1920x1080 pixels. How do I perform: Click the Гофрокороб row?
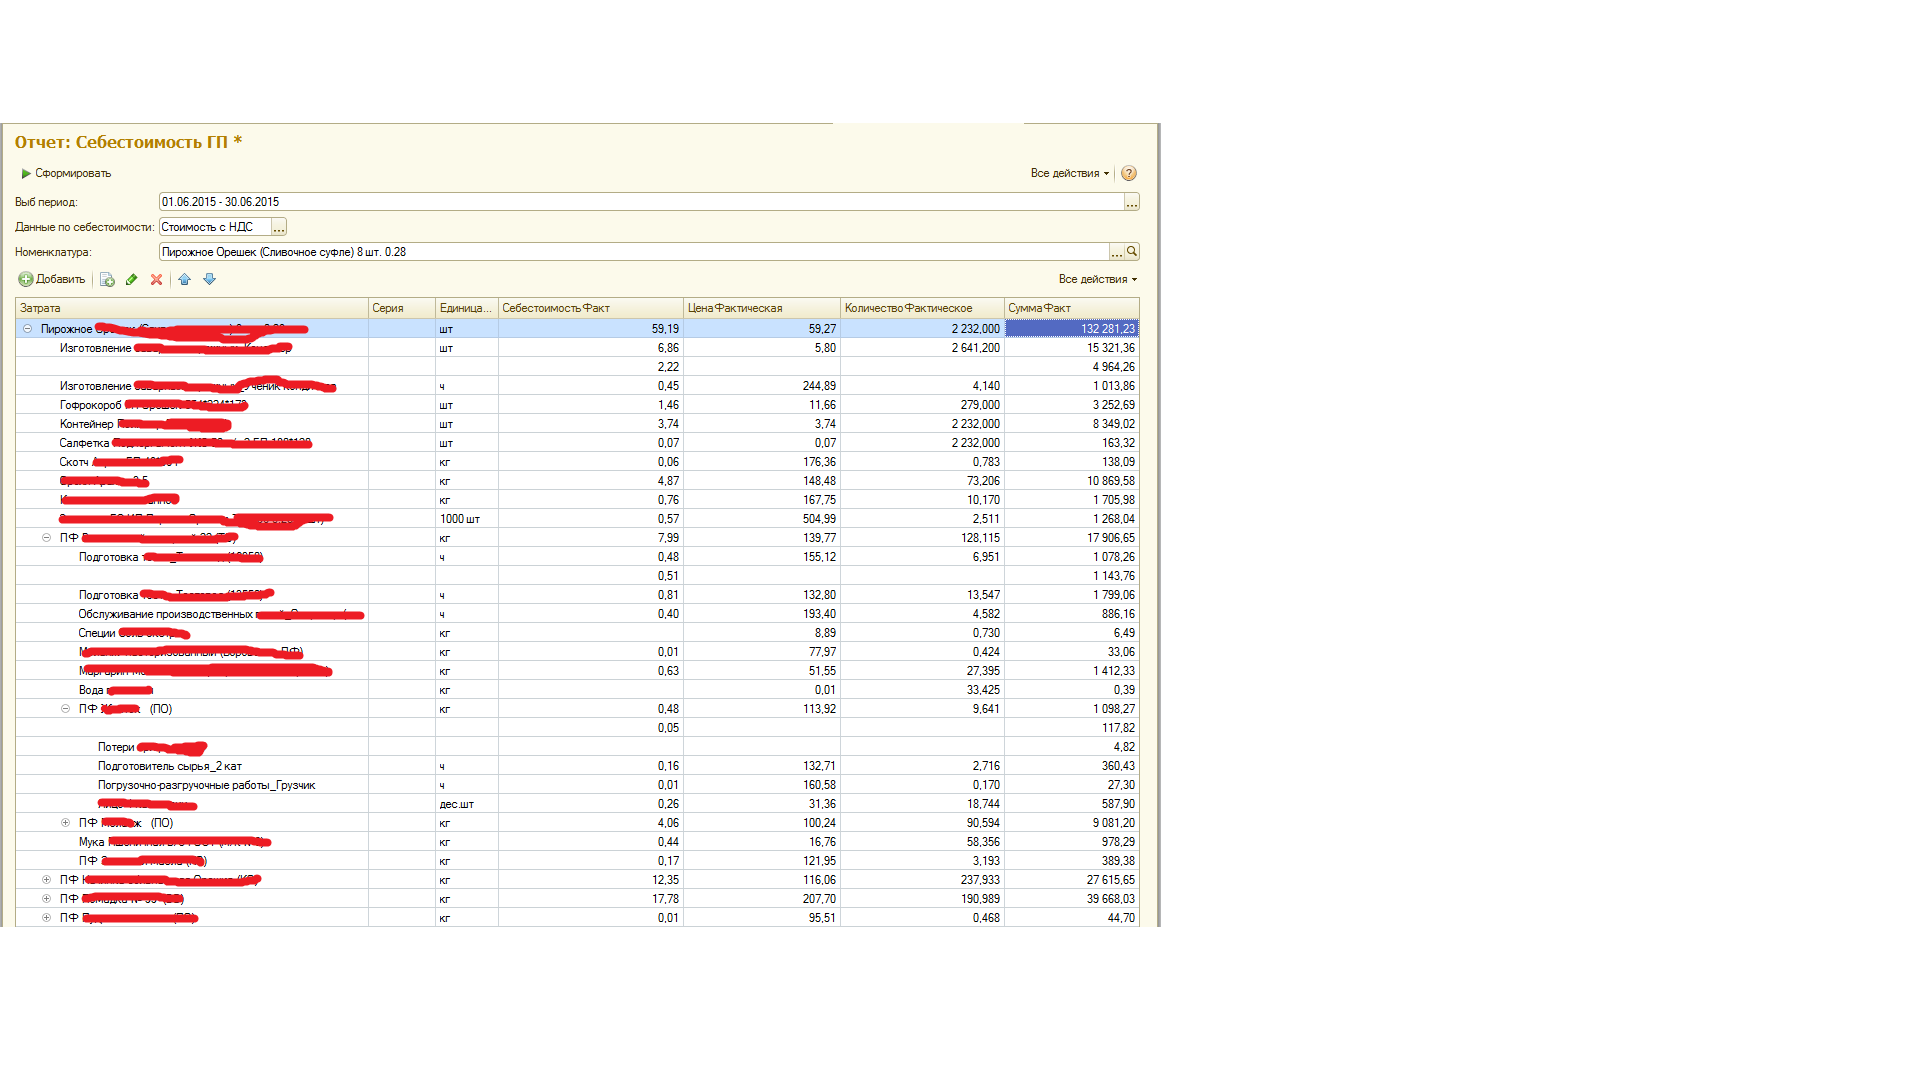point(577,405)
